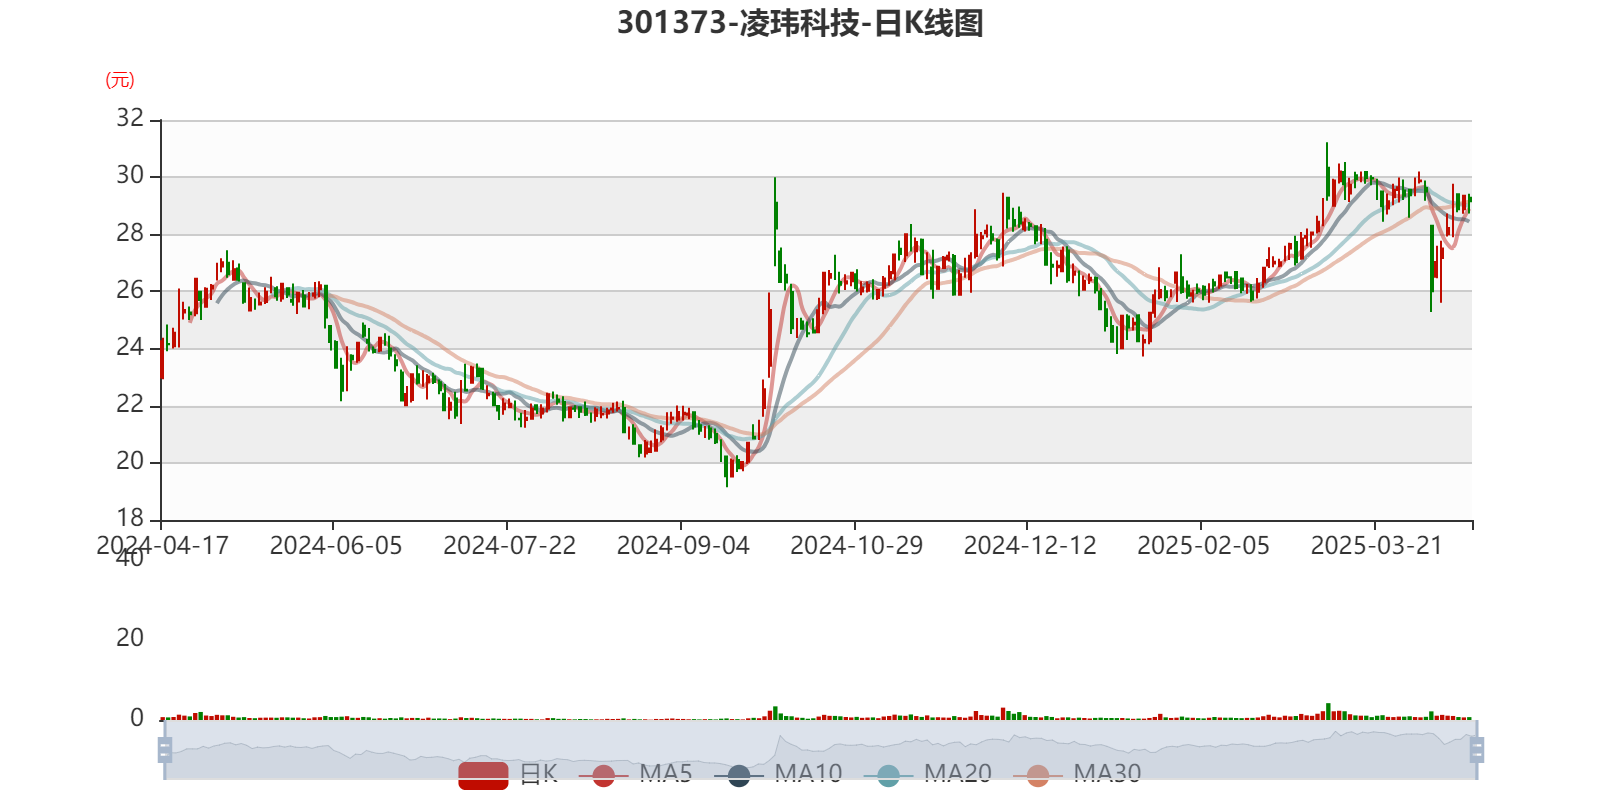
Task: Show or hide the MA30 legend entry
Action: click(1077, 774)
